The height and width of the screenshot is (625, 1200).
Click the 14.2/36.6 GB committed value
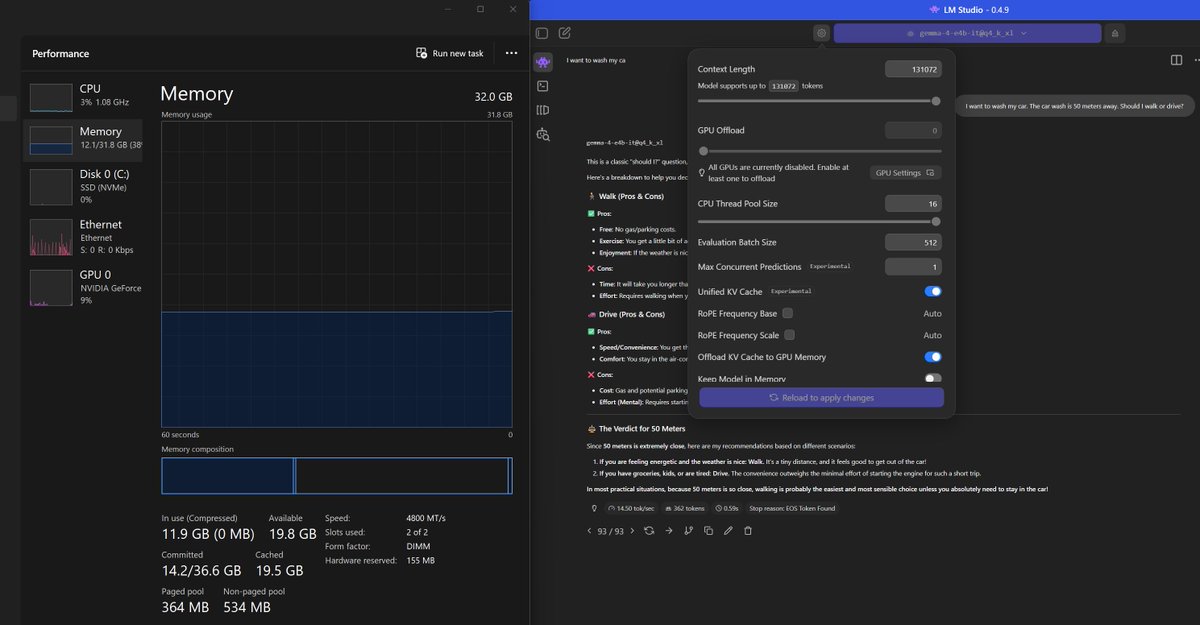201,571
